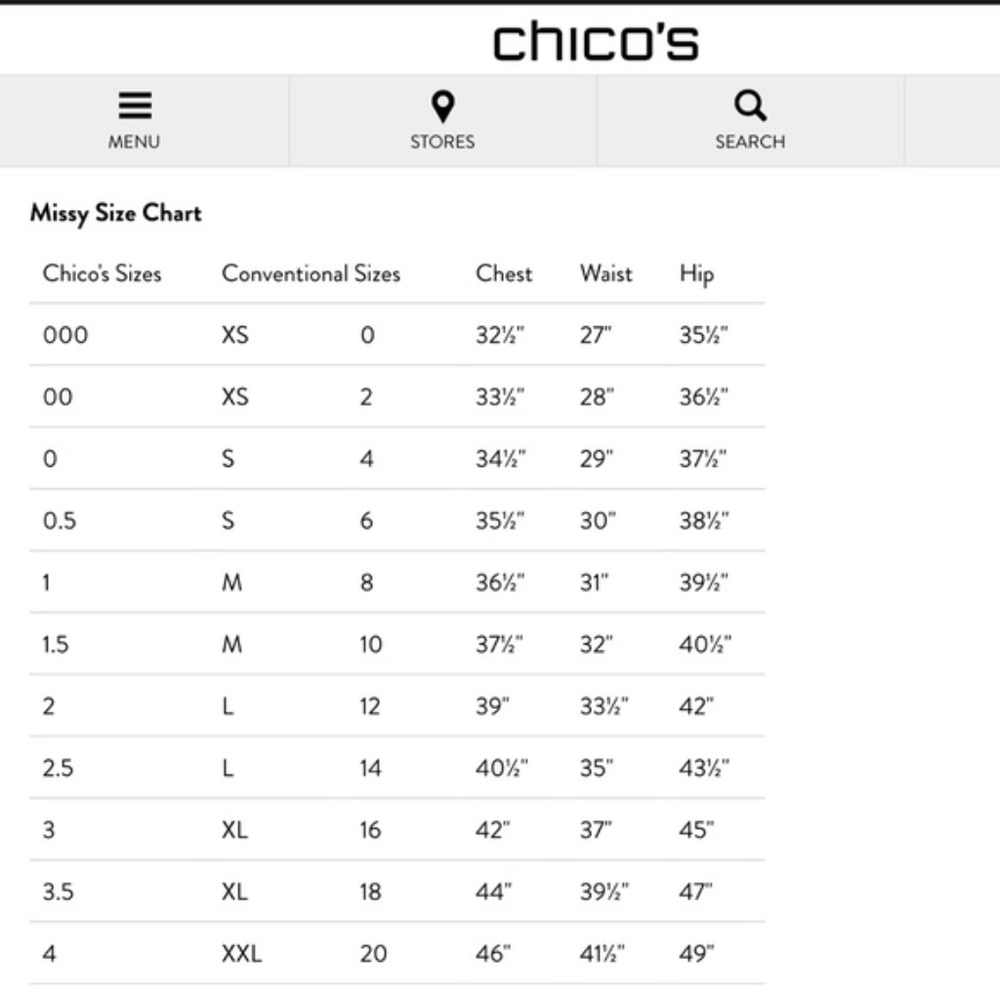Viewport: 1000px width, 1000px height.
Task: Select the 000 size row label
Action: coord(65,336)
